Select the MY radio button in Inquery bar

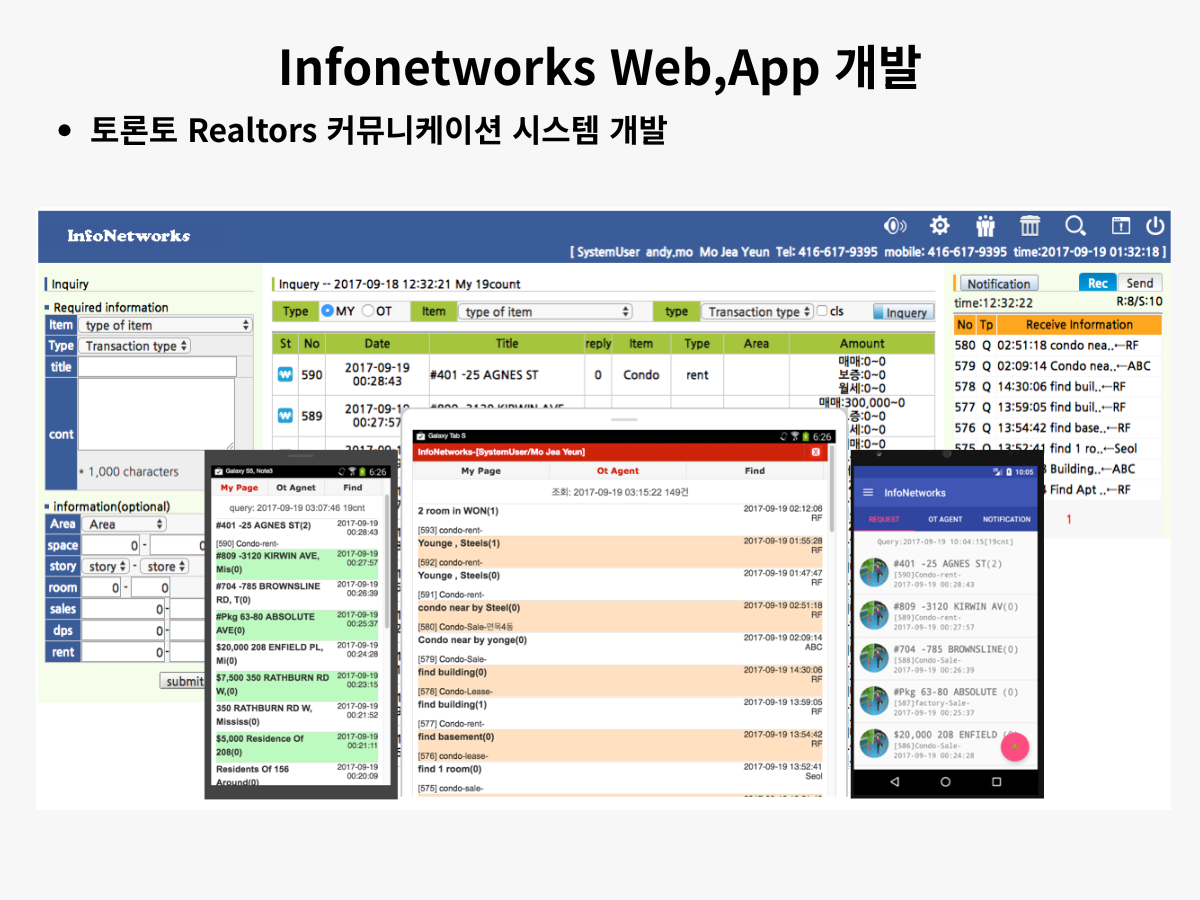328,311
